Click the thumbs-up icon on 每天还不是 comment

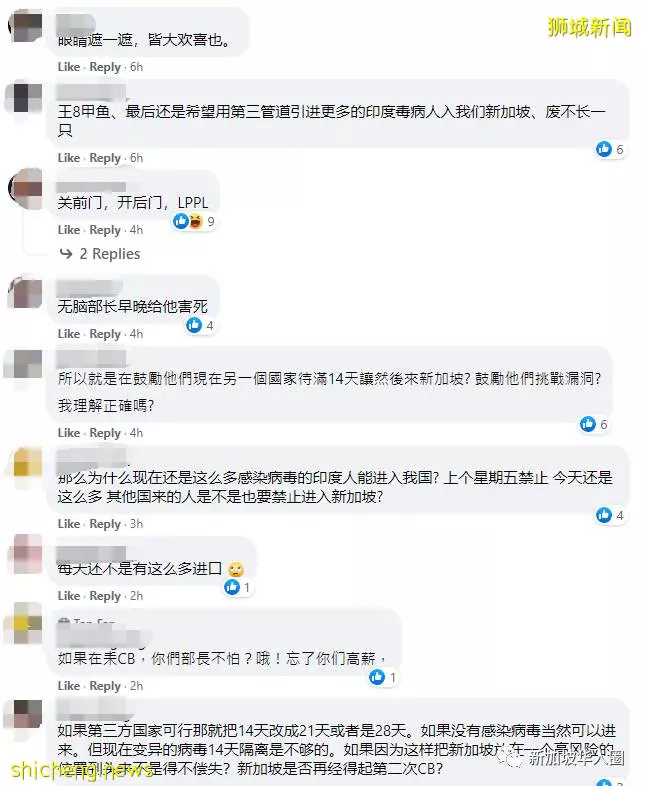point(232,586)
